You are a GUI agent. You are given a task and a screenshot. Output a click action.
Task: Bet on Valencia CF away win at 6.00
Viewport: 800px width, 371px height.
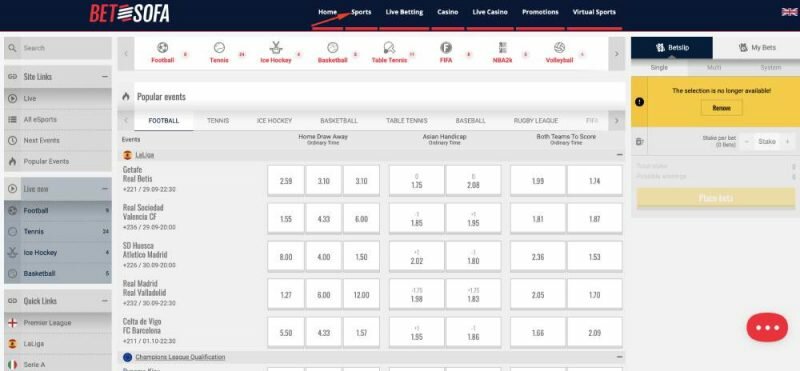(361, 218)
